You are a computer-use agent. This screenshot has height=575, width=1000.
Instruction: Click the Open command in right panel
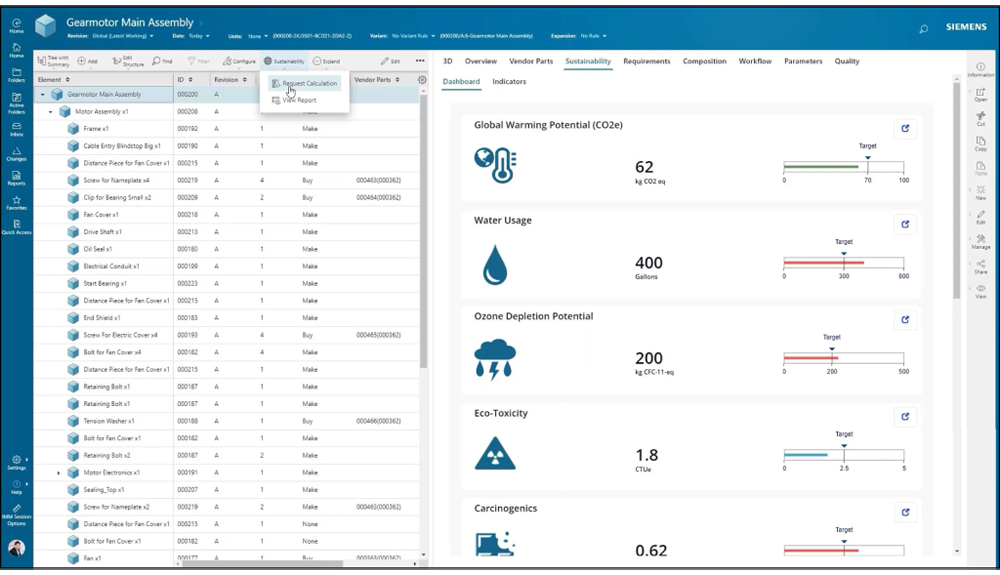click(x=980, y=95)
